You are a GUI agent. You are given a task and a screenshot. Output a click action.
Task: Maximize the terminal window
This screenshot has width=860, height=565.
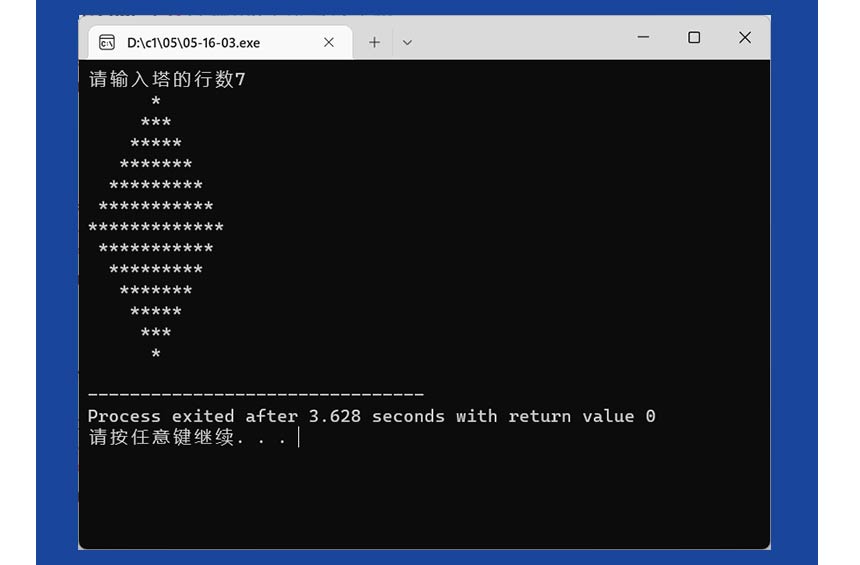click(694, 38)
